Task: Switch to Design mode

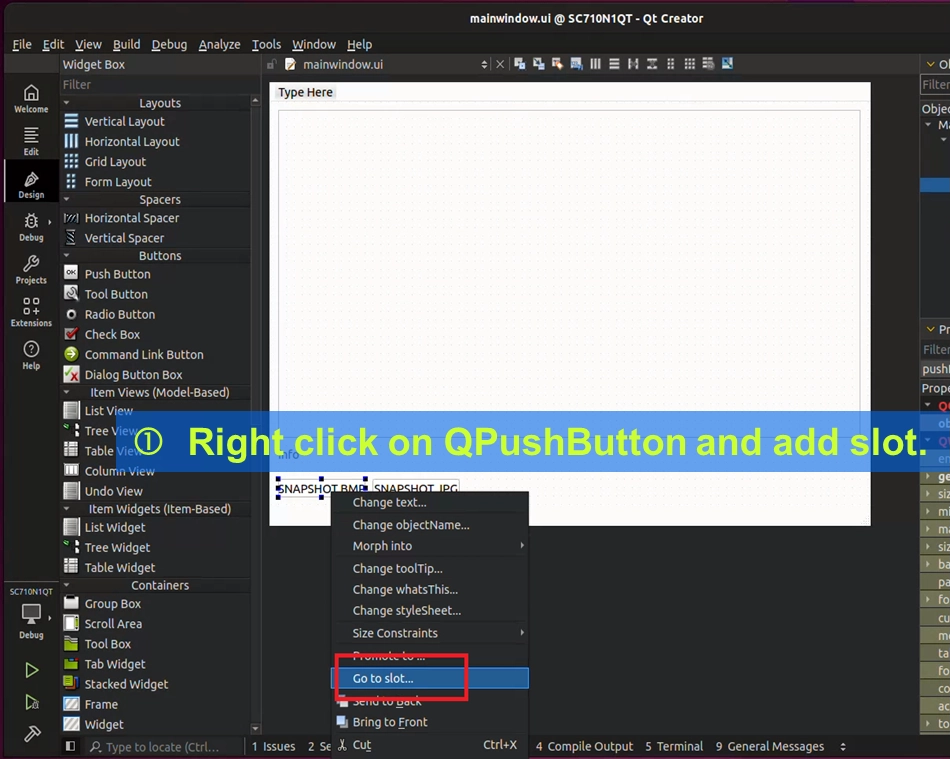Action: pyautogui.click(x=31, y=185)
